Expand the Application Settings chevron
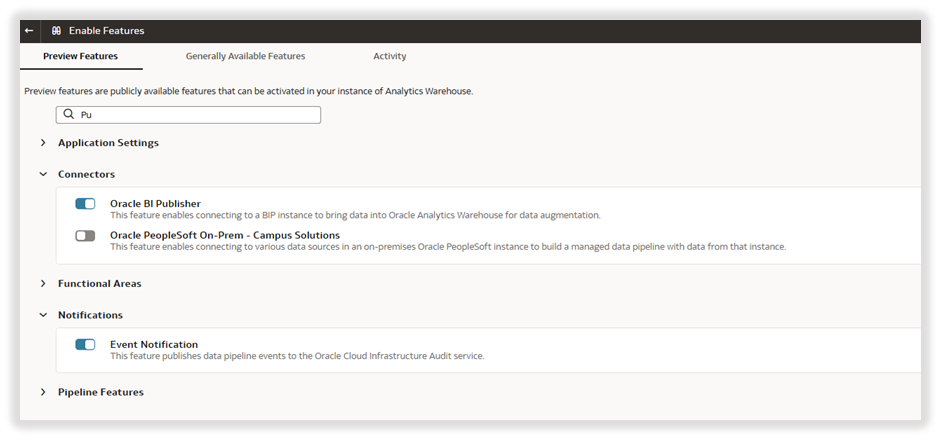 coord(43,143)
